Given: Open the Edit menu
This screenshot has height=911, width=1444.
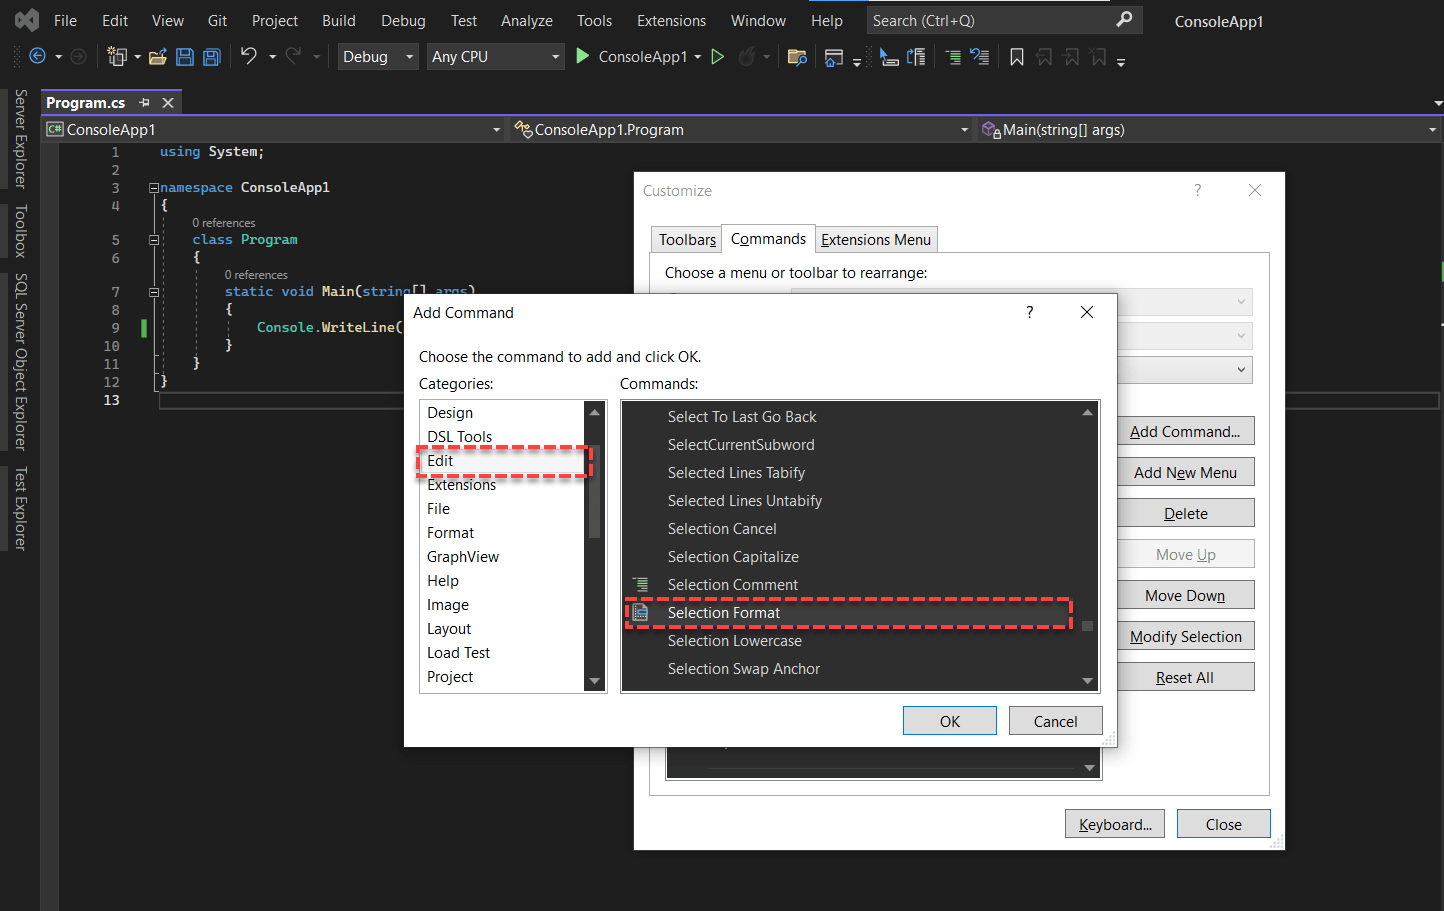Looking at the screenshot, I should point(115,20).
